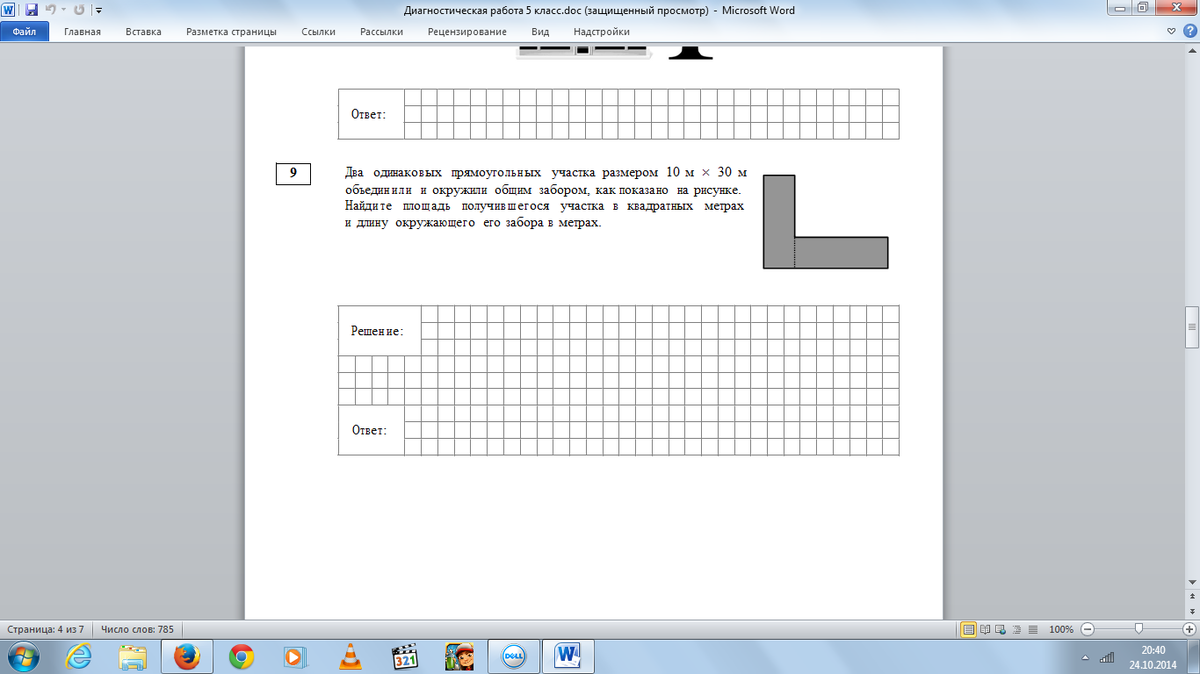Switch to Web Layout view icon

1001,630
